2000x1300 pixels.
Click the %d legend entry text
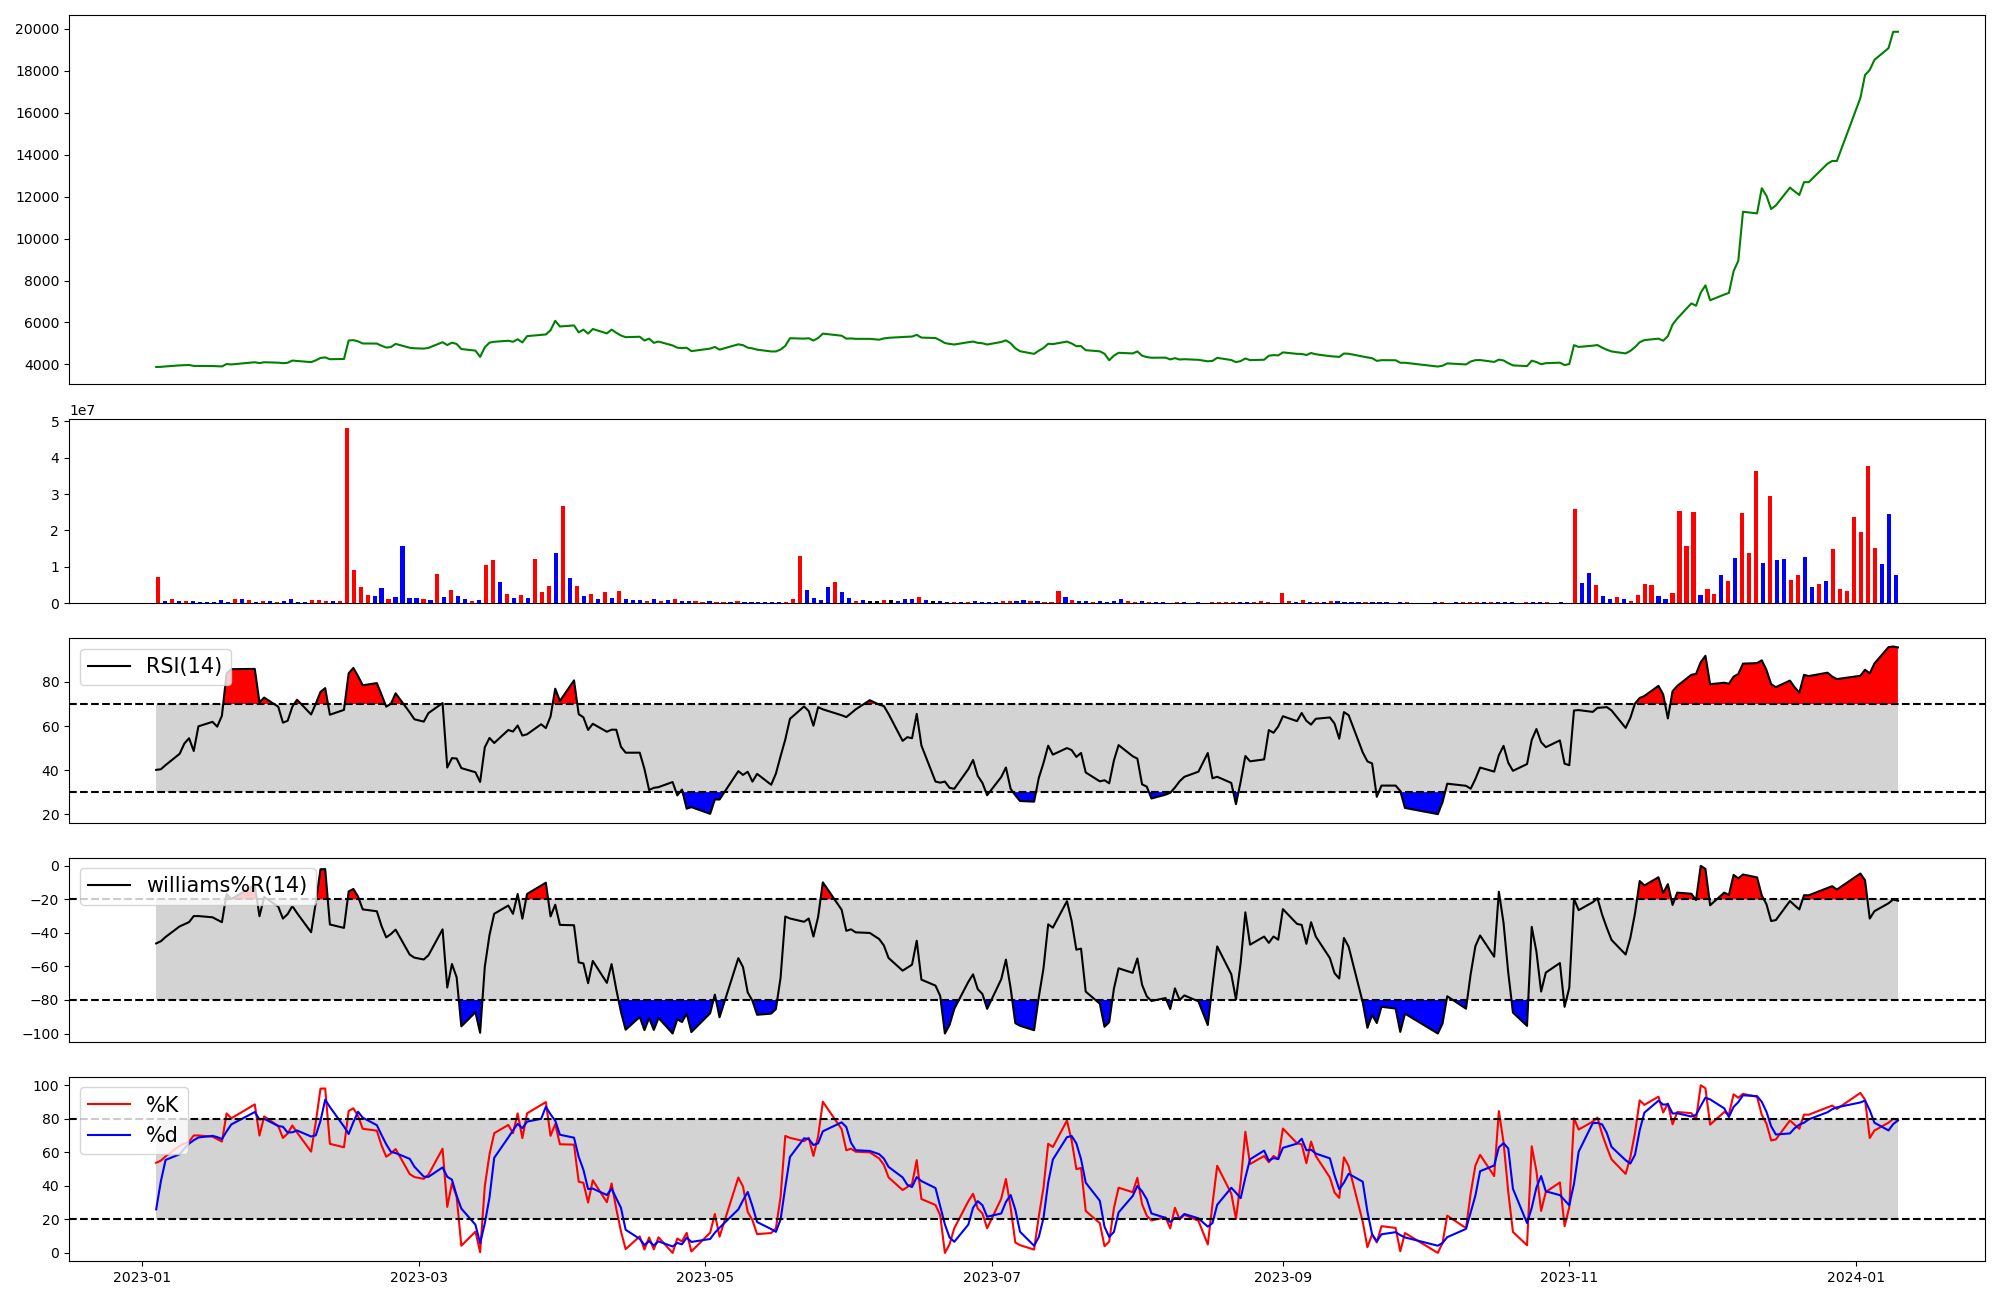coord(162,1135)
